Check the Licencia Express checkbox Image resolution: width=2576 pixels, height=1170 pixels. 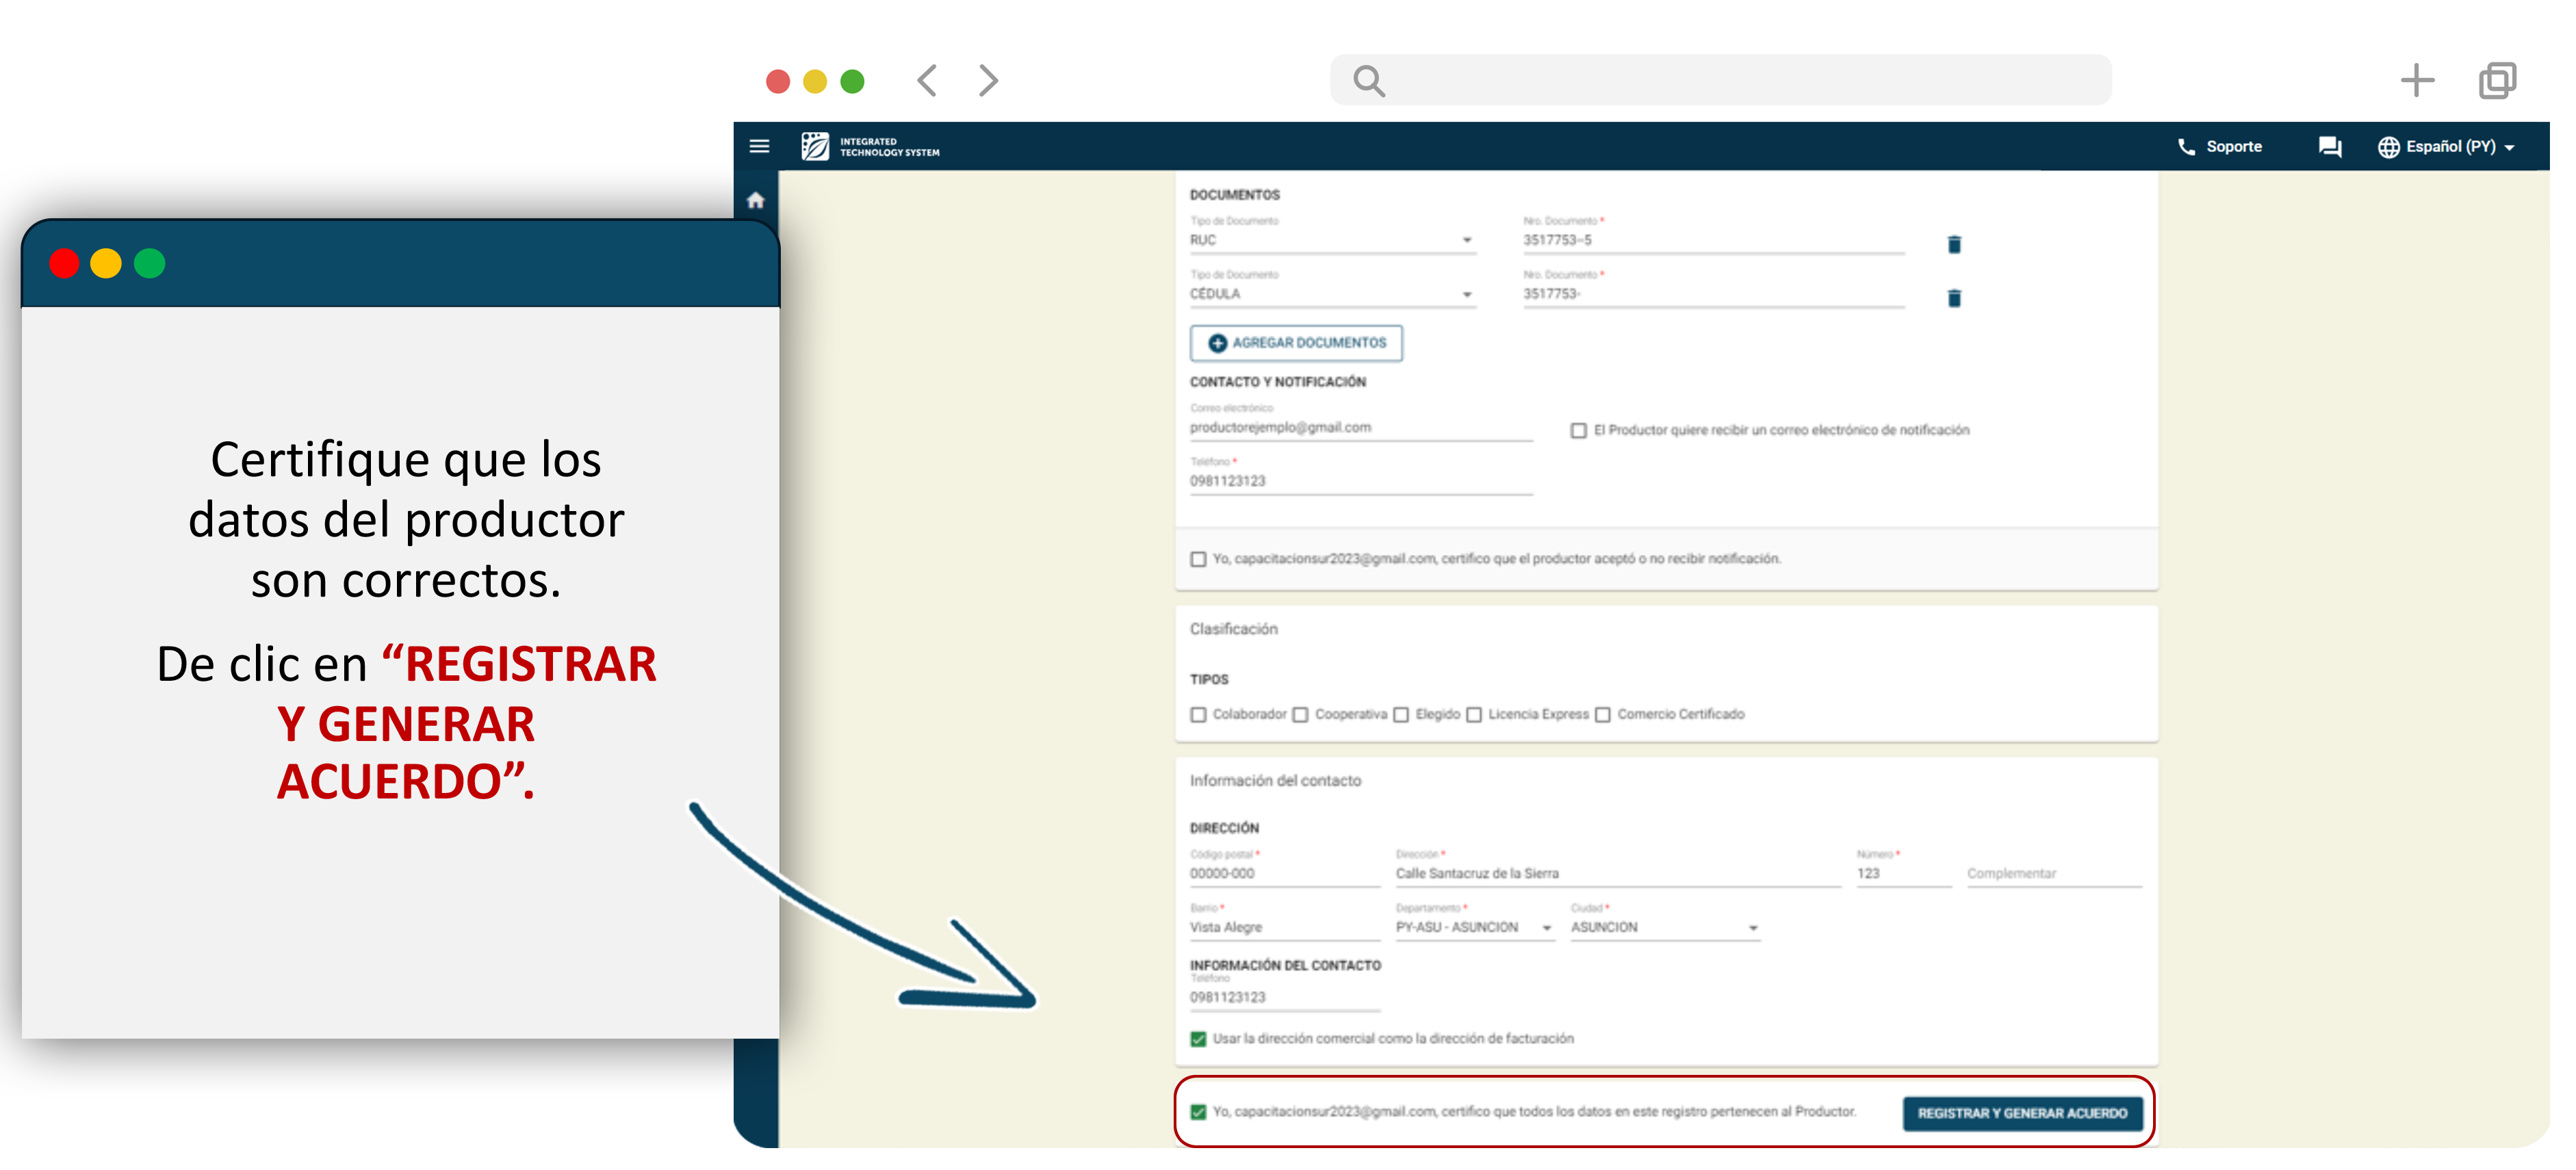tap(1474, 715)
